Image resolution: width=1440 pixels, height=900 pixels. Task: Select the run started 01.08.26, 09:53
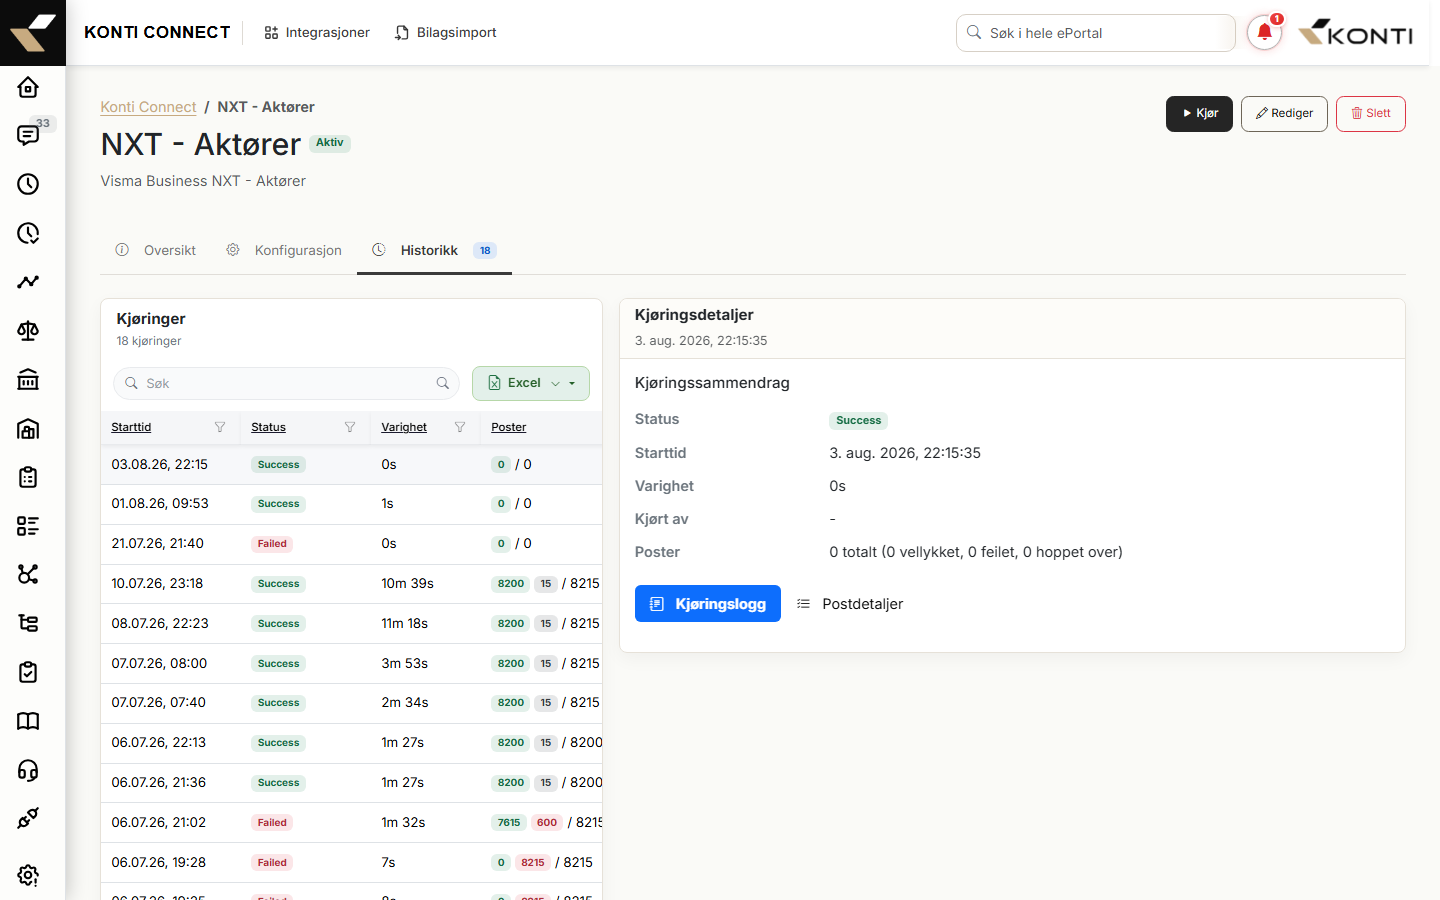[x=351, y=504]
